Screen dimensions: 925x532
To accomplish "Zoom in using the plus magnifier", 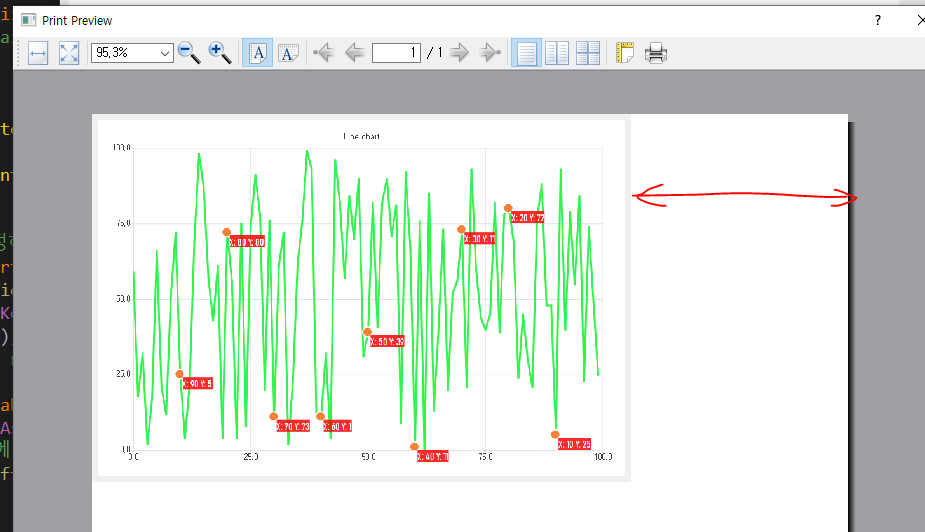I will (x=220, y=53).
